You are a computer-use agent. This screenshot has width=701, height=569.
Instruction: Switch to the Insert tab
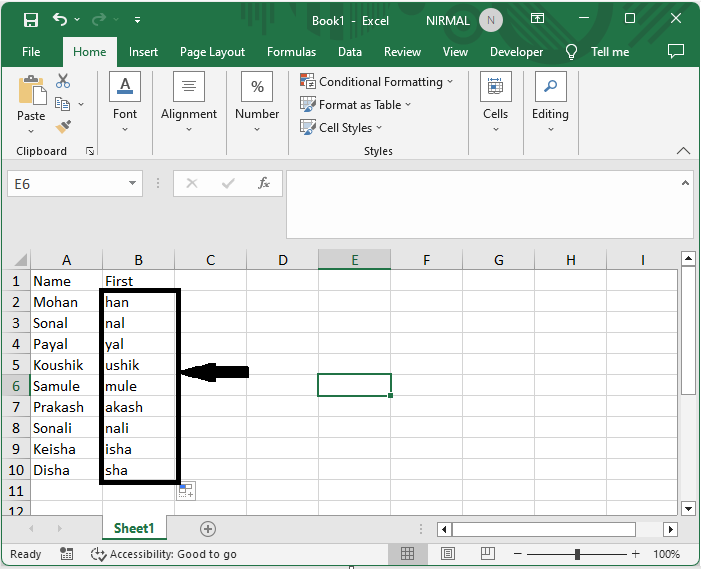(x=143, y=52)
